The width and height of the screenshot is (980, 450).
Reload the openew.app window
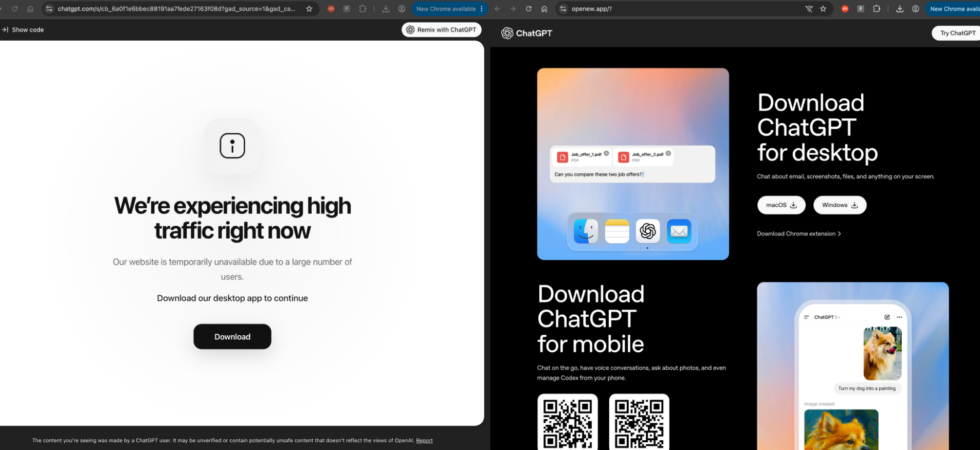pos(529,9)
